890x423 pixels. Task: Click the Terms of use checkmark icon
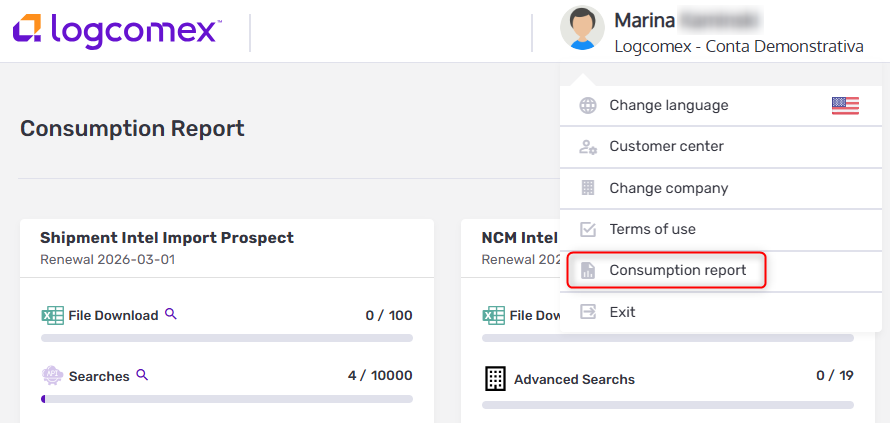tap(588, 229)
